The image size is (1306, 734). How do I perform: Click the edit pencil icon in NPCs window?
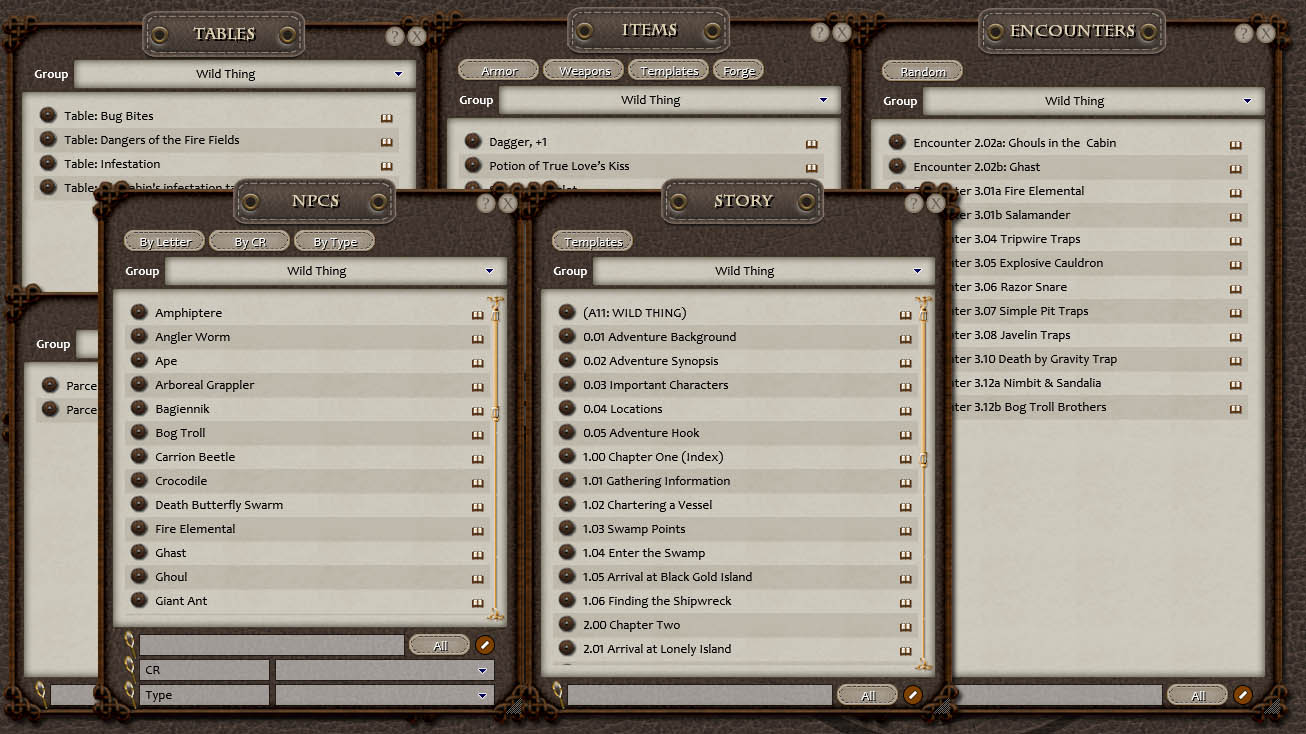tap(485, 646)
